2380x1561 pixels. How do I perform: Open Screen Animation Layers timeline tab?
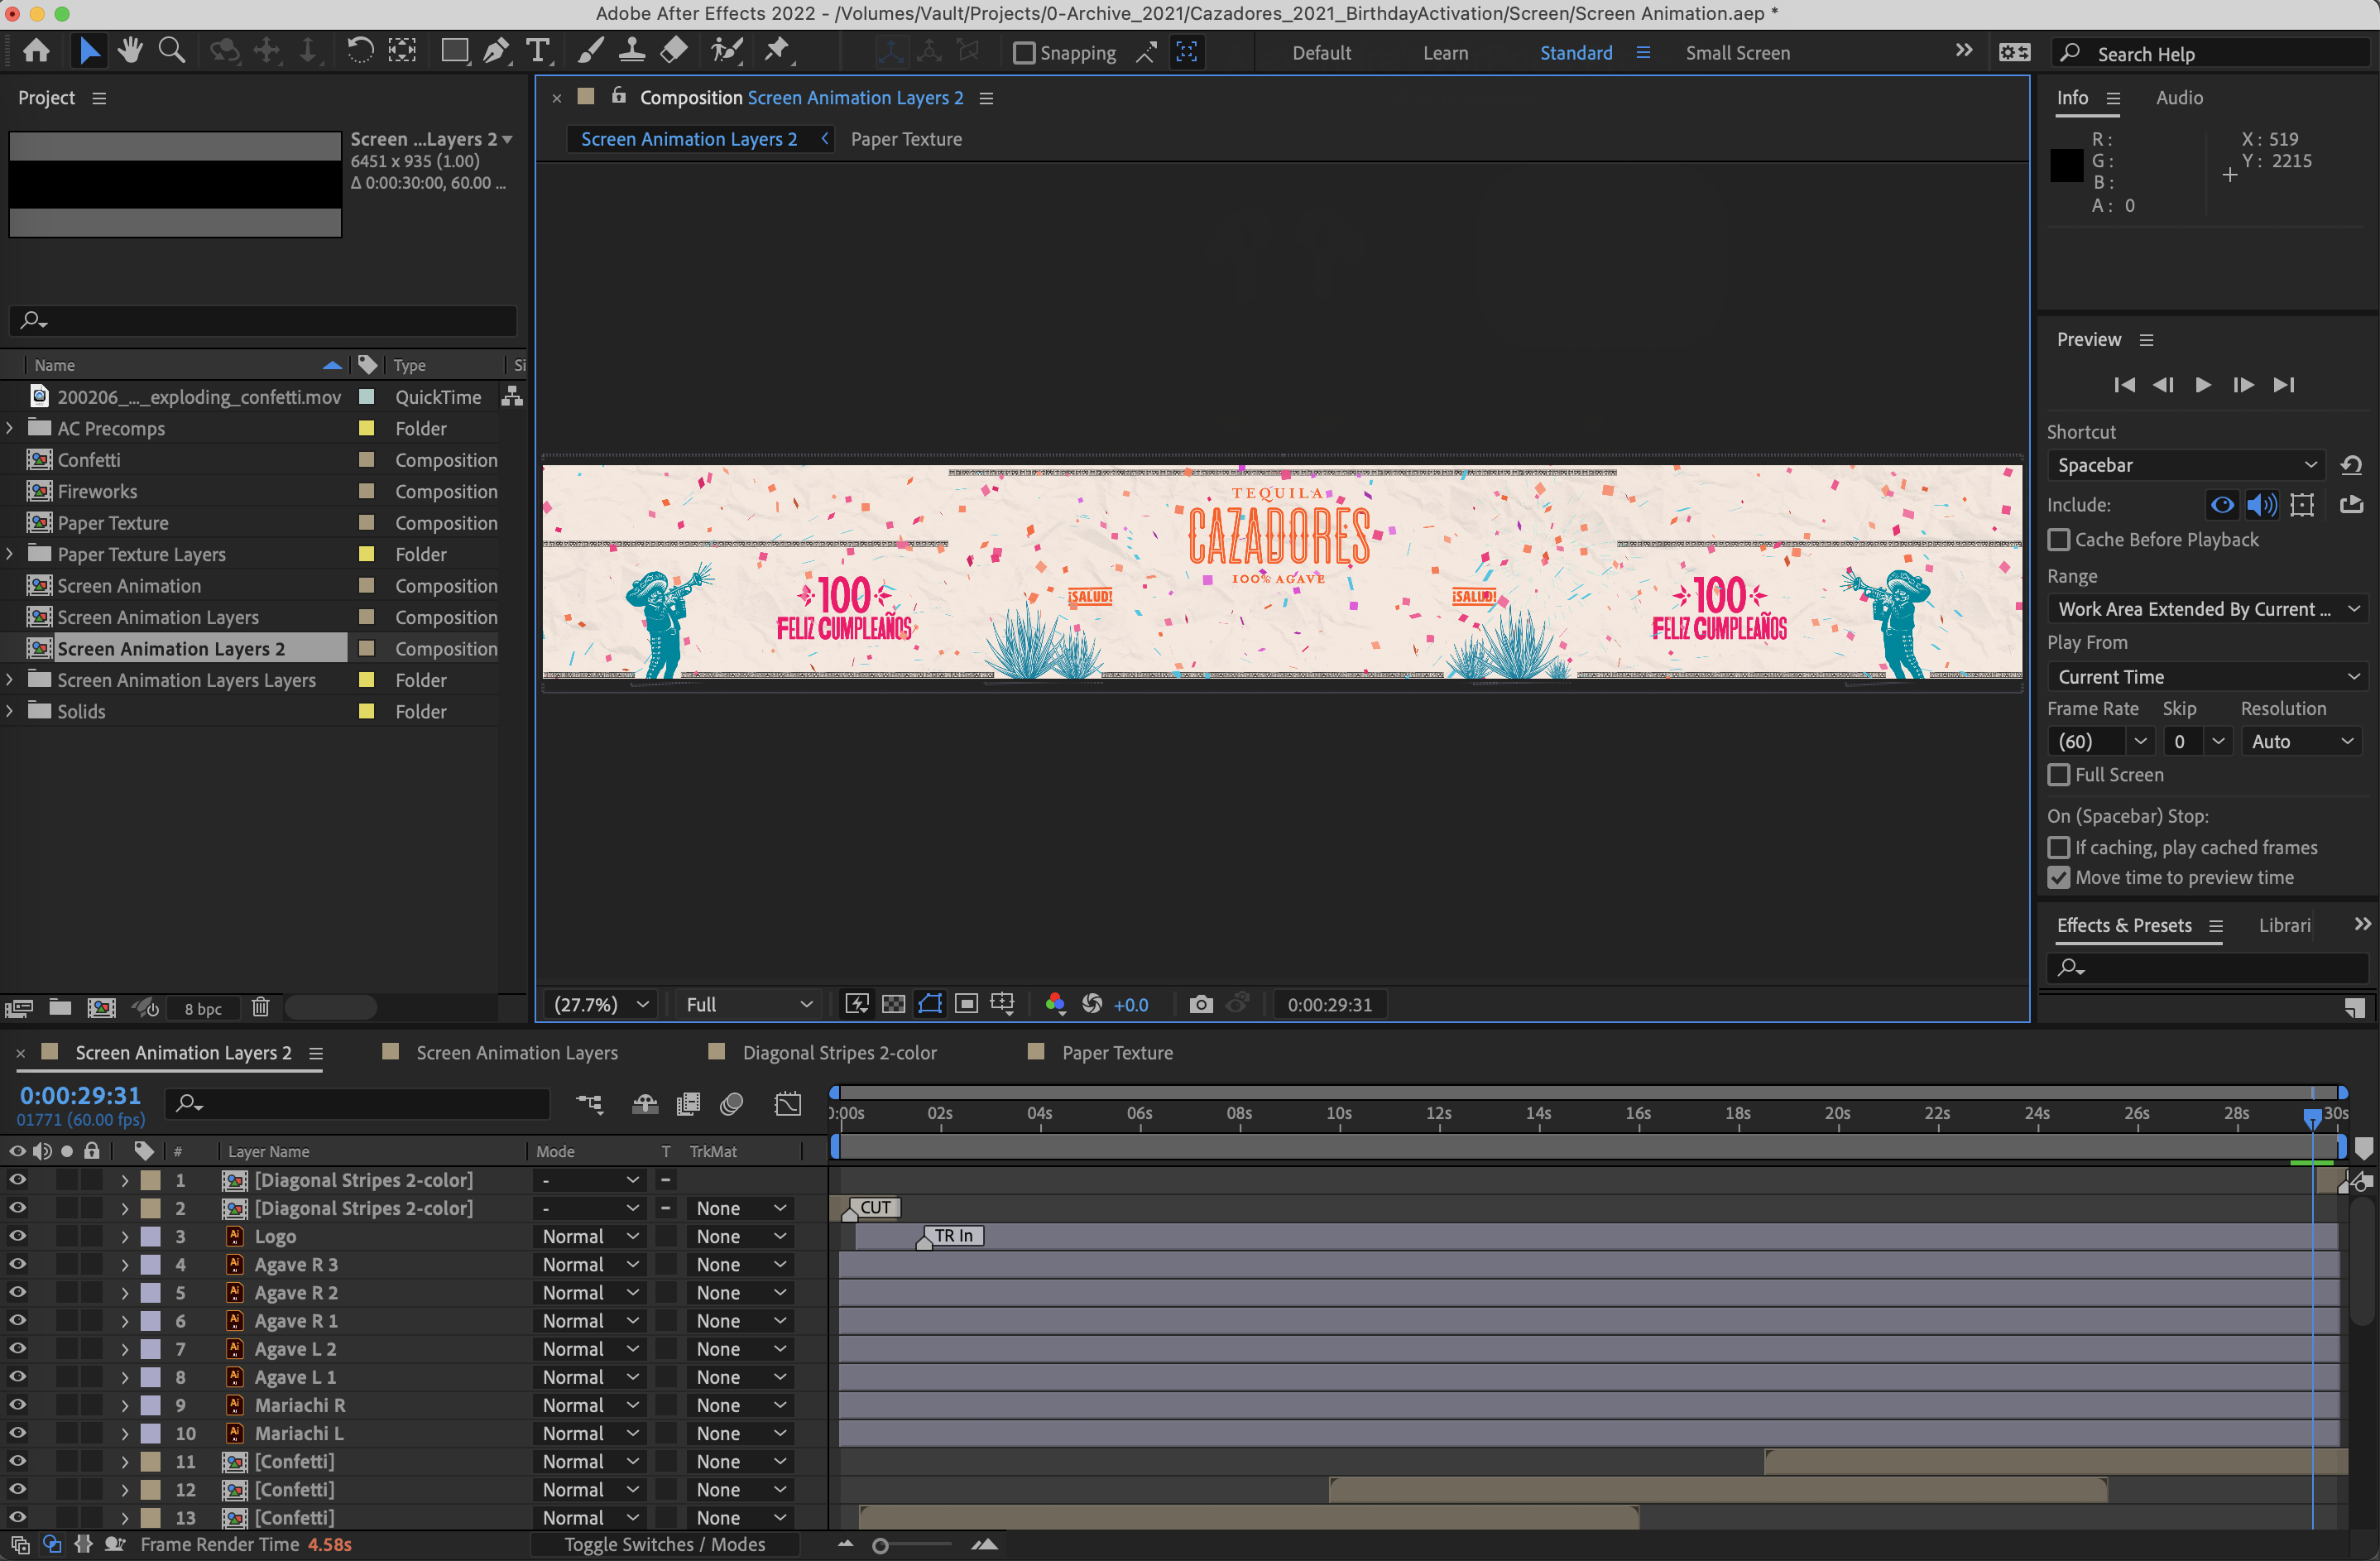(x=517, y=1052)
